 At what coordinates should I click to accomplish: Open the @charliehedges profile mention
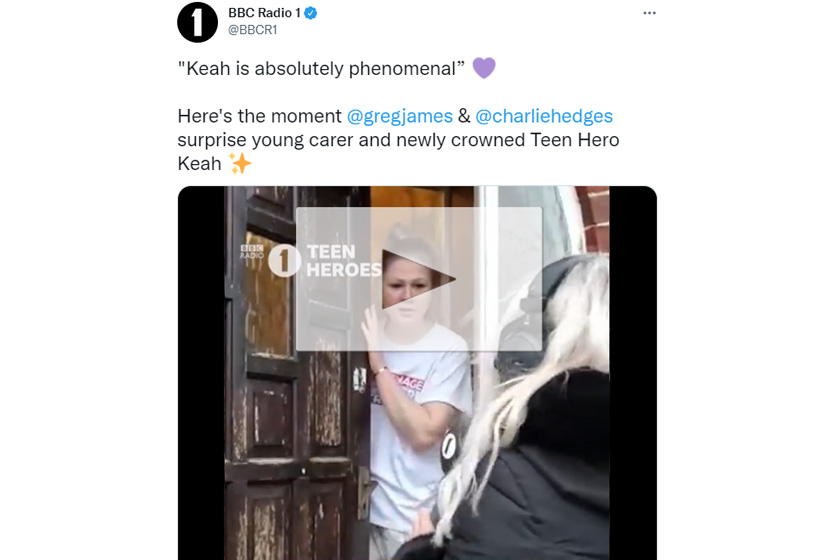[544, 116]
